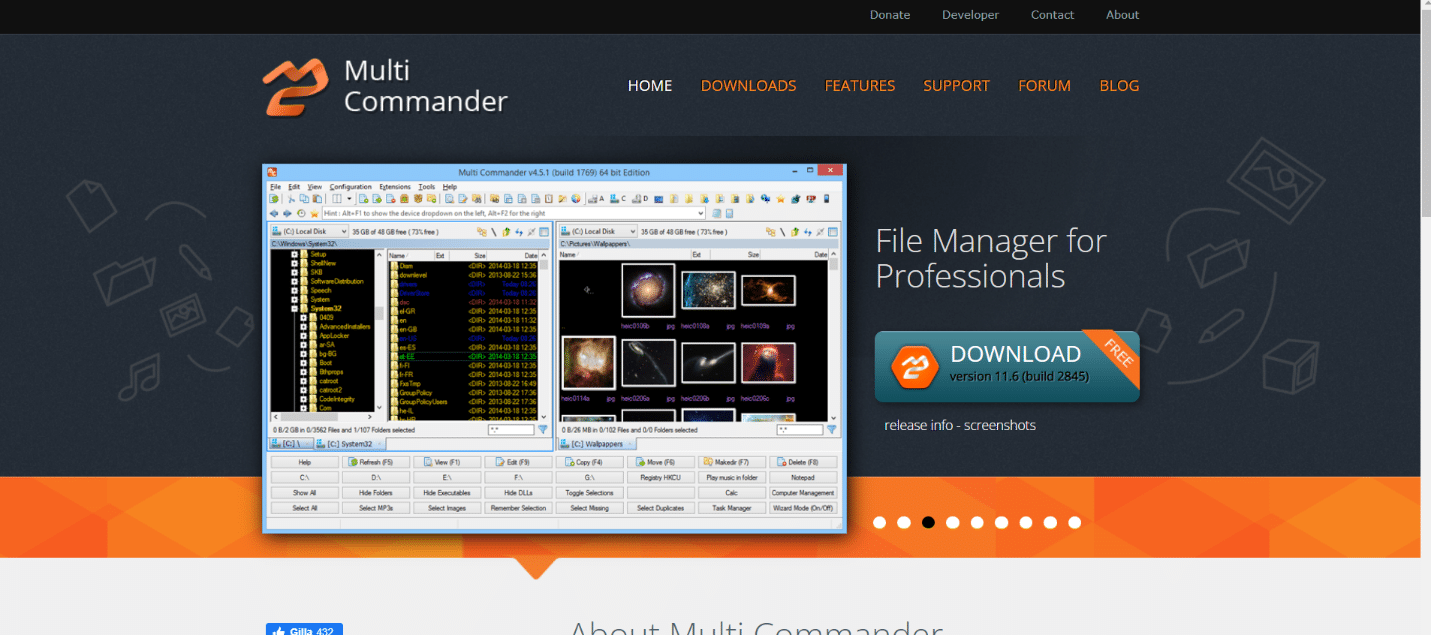Click the right panel refresh arrows icon
This screenshot has height=635, width=1431.
click(808, 231)
